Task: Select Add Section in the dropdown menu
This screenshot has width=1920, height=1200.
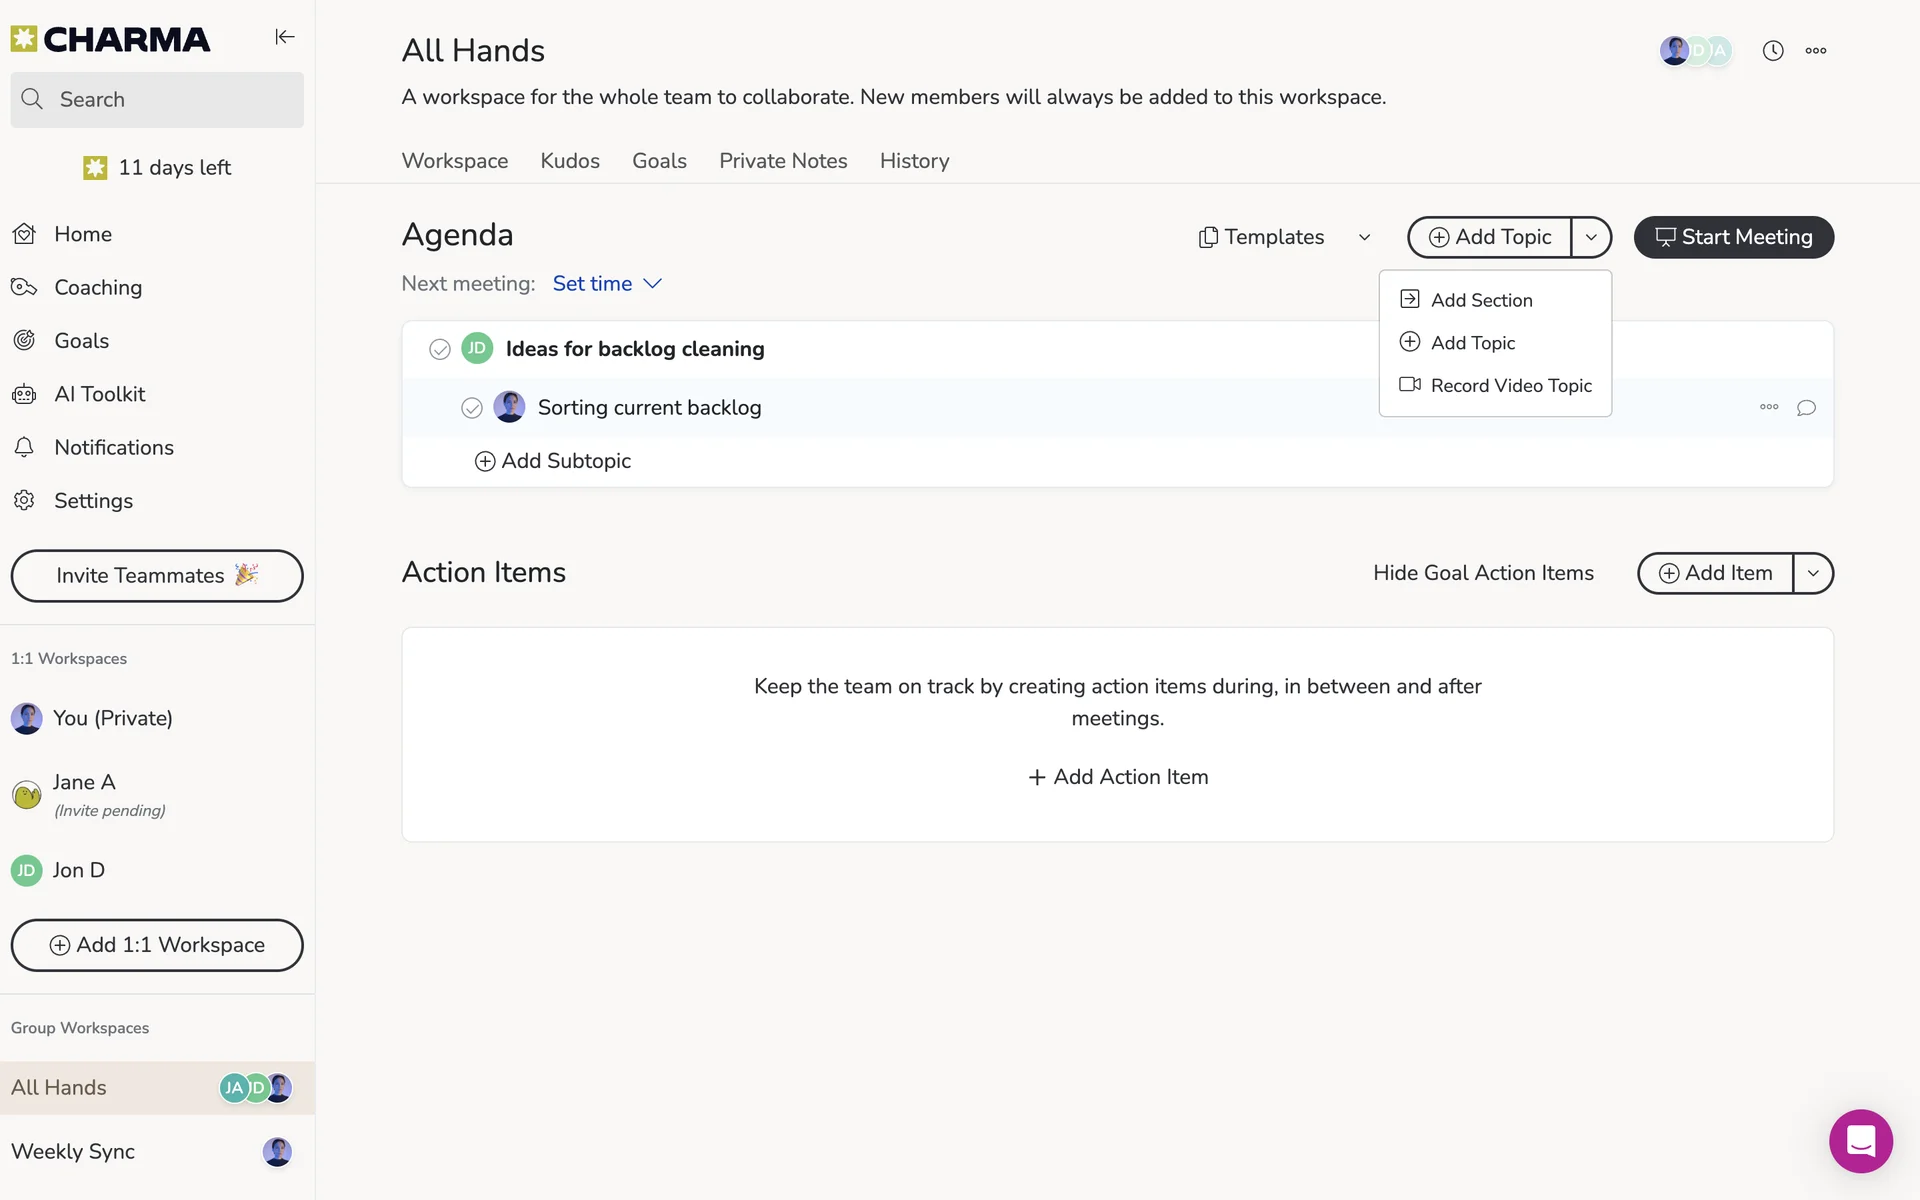Action: click(x=1480, y=300)
